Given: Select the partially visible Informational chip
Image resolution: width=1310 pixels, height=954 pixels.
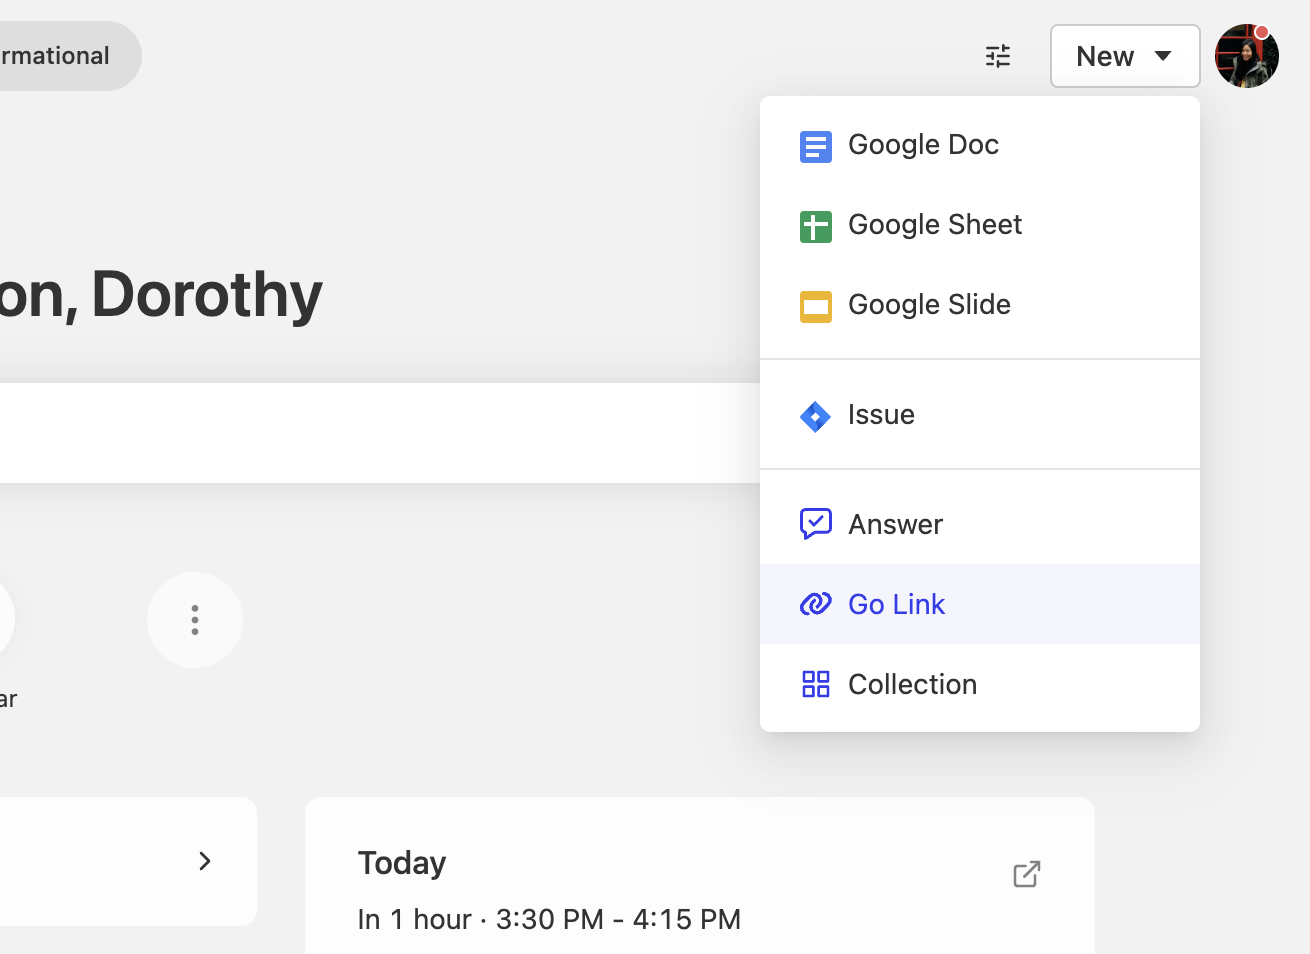Looking at the screenshot, I should [x=60, y=56].
